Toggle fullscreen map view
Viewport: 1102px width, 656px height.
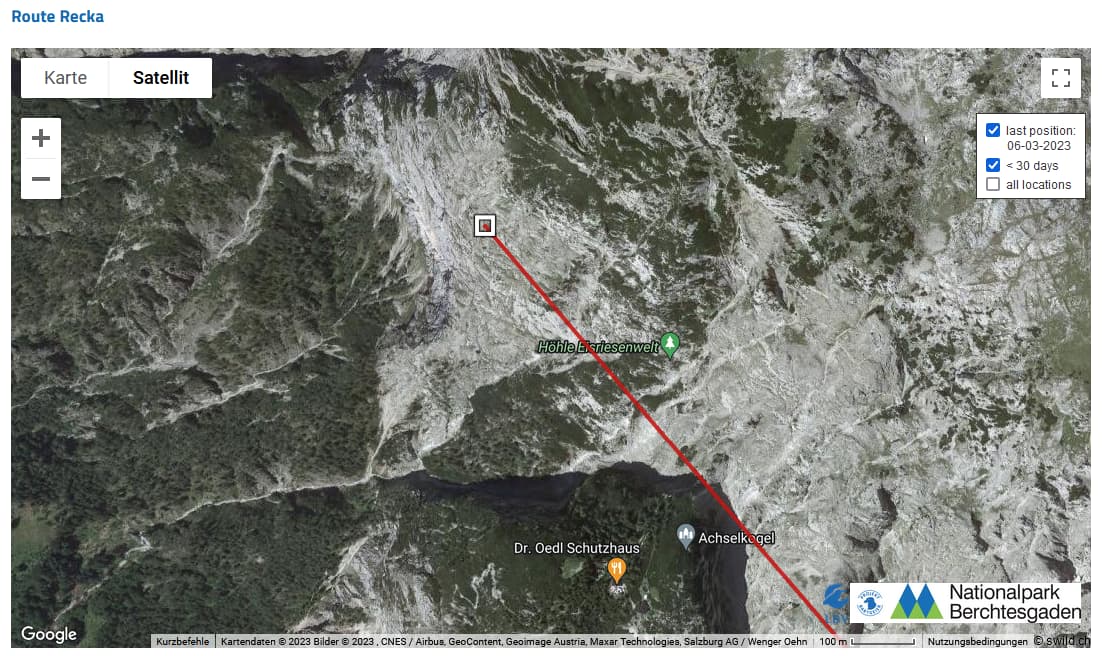click(1061, 77)
